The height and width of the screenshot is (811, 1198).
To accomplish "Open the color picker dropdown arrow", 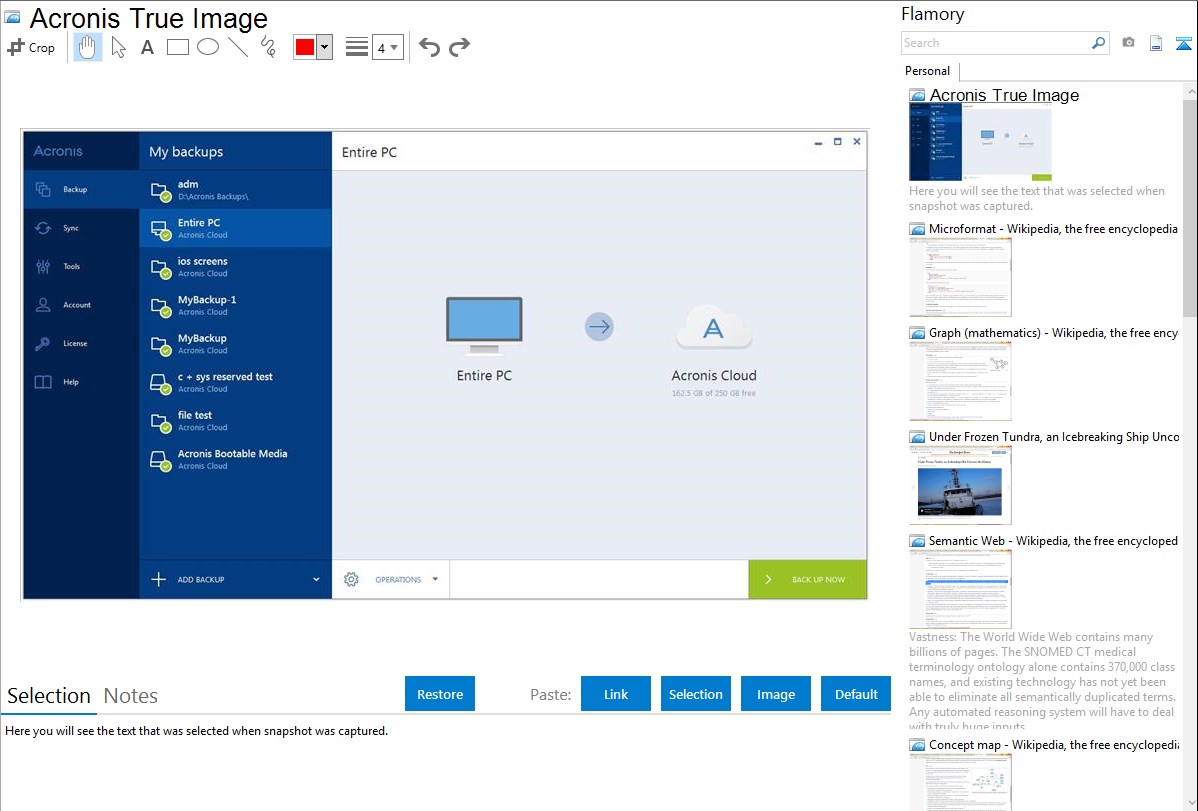I will tap(325, 47).
